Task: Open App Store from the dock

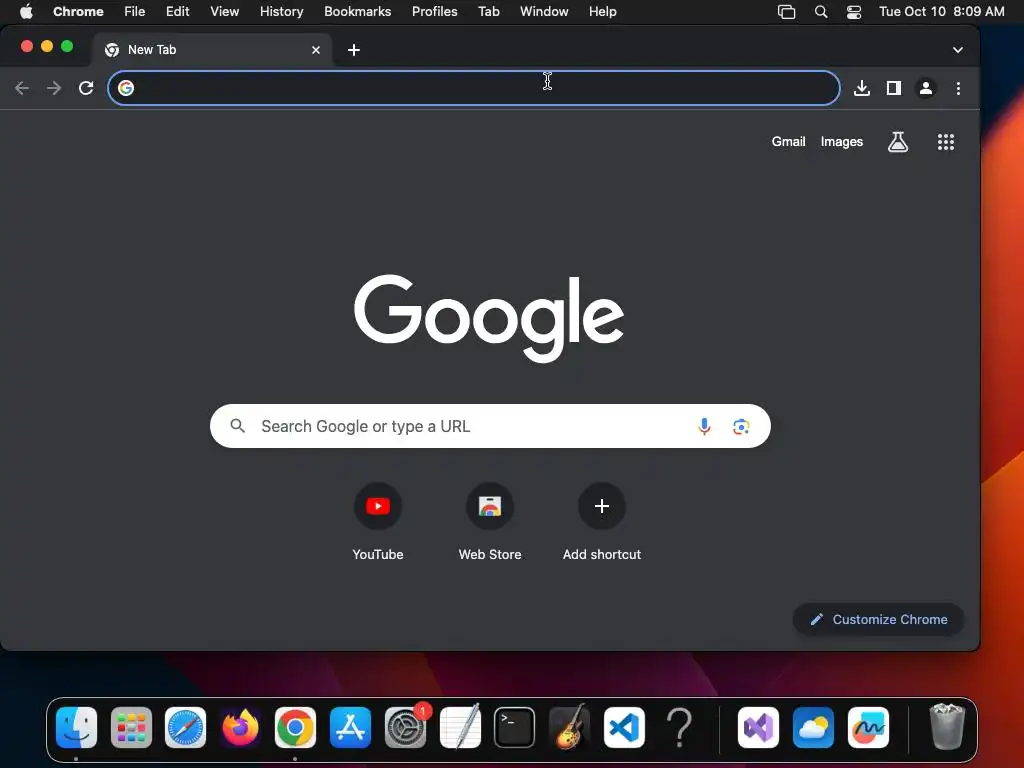Action: (350, 727)
